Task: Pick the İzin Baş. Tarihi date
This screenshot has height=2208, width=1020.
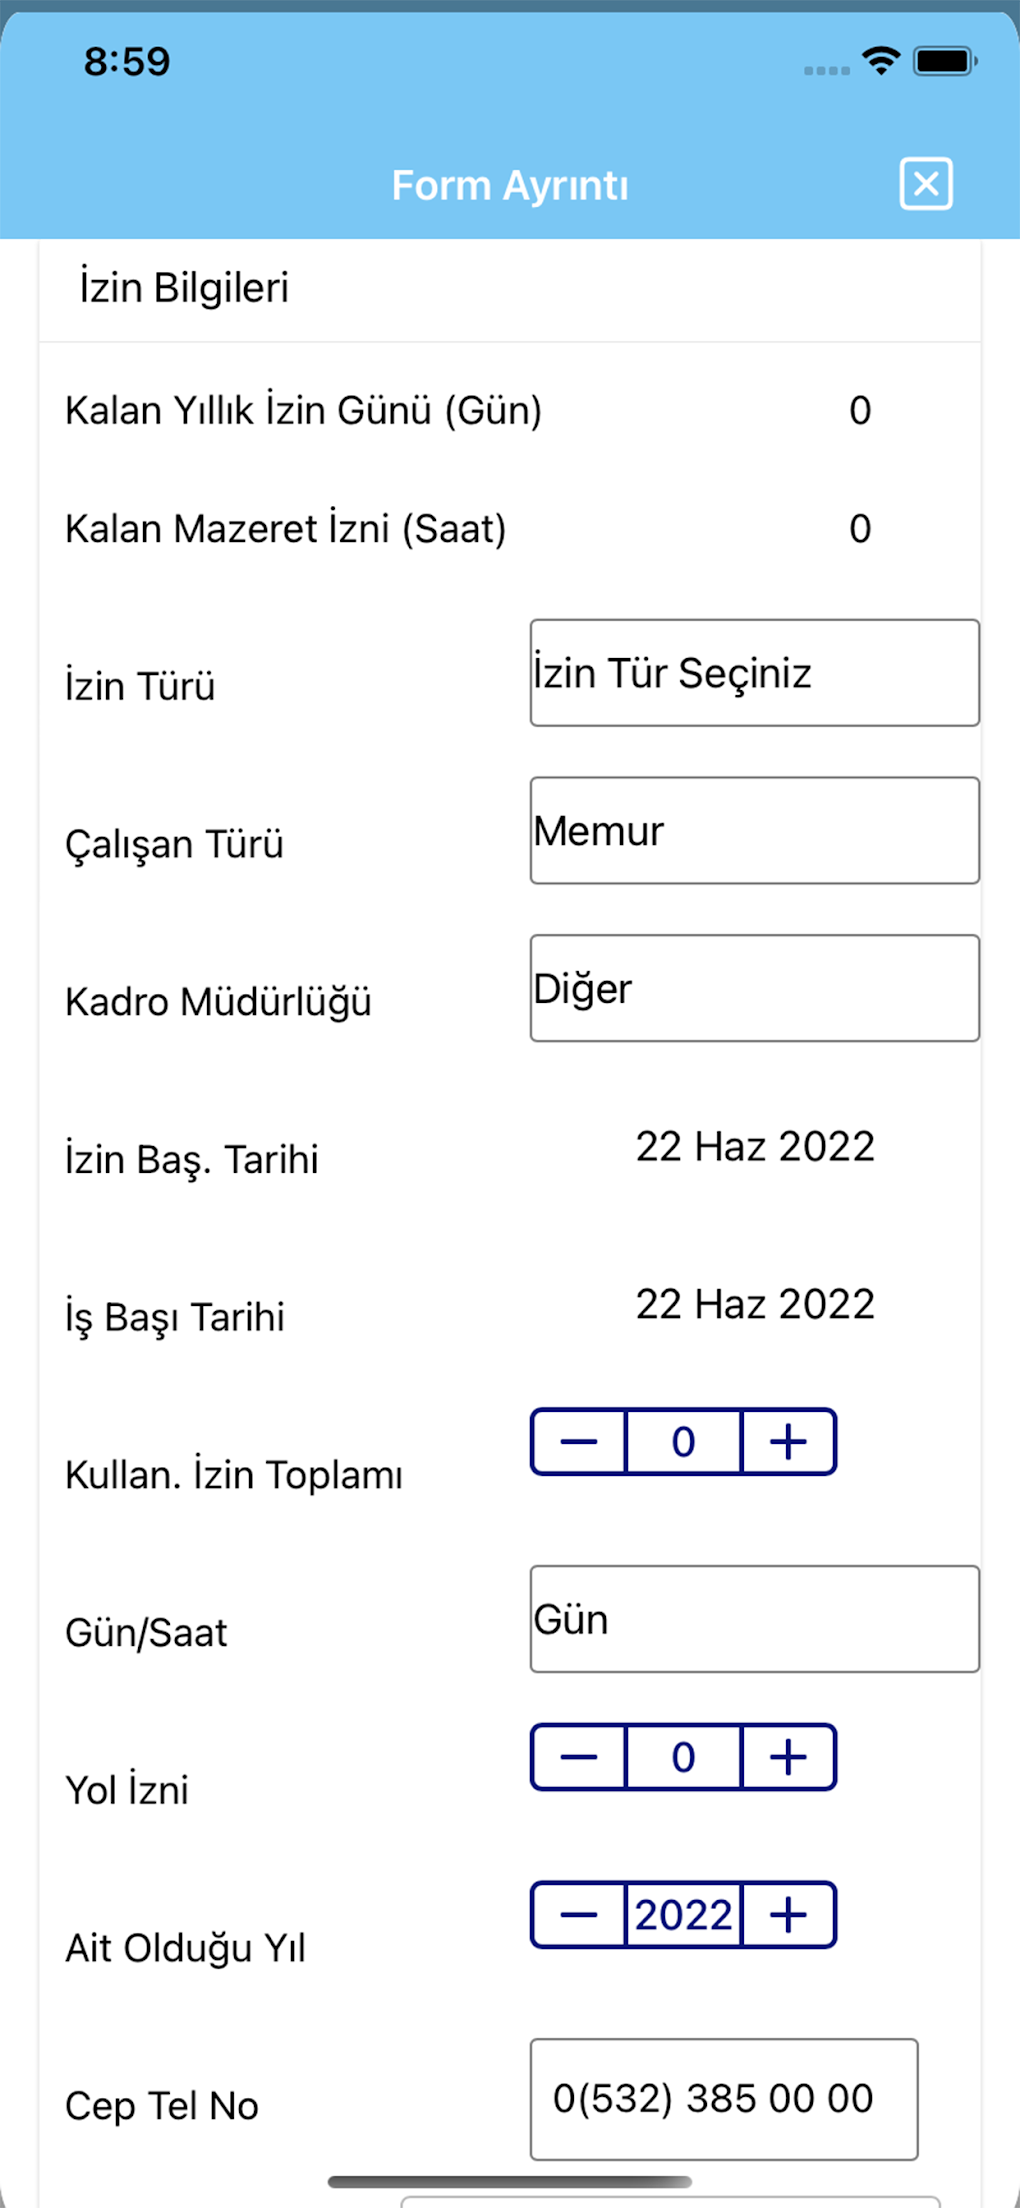Action: [755, 1147]
